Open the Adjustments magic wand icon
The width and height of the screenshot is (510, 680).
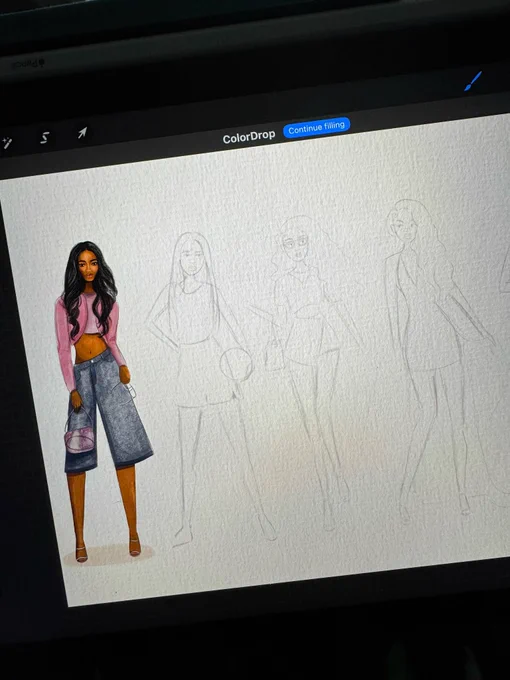coord(7,142)
